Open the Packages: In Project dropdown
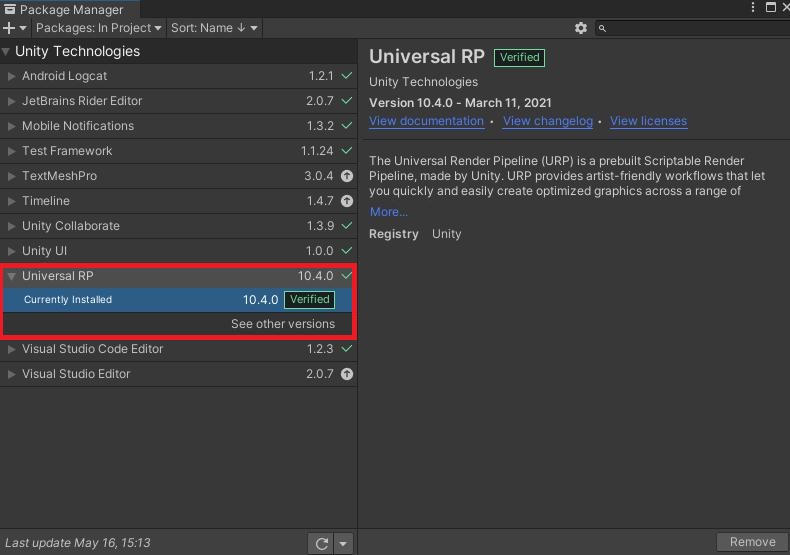Image resolution: width=790 pixels, height=555 pixels. coord(98,28)
